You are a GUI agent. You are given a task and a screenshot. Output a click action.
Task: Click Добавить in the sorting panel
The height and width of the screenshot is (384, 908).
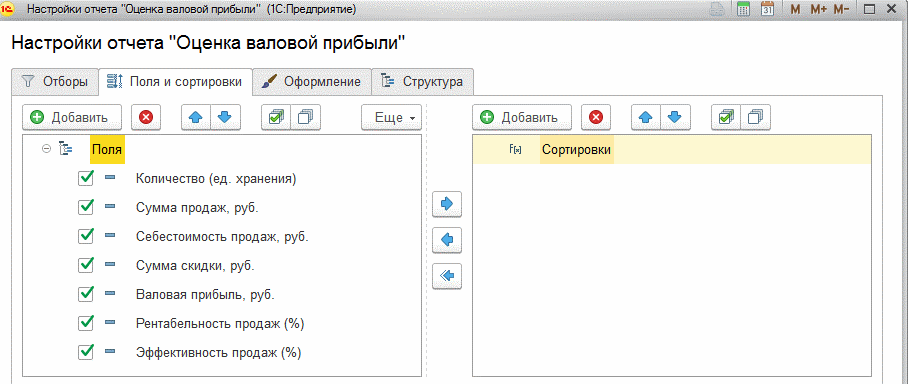click(522, 118)
